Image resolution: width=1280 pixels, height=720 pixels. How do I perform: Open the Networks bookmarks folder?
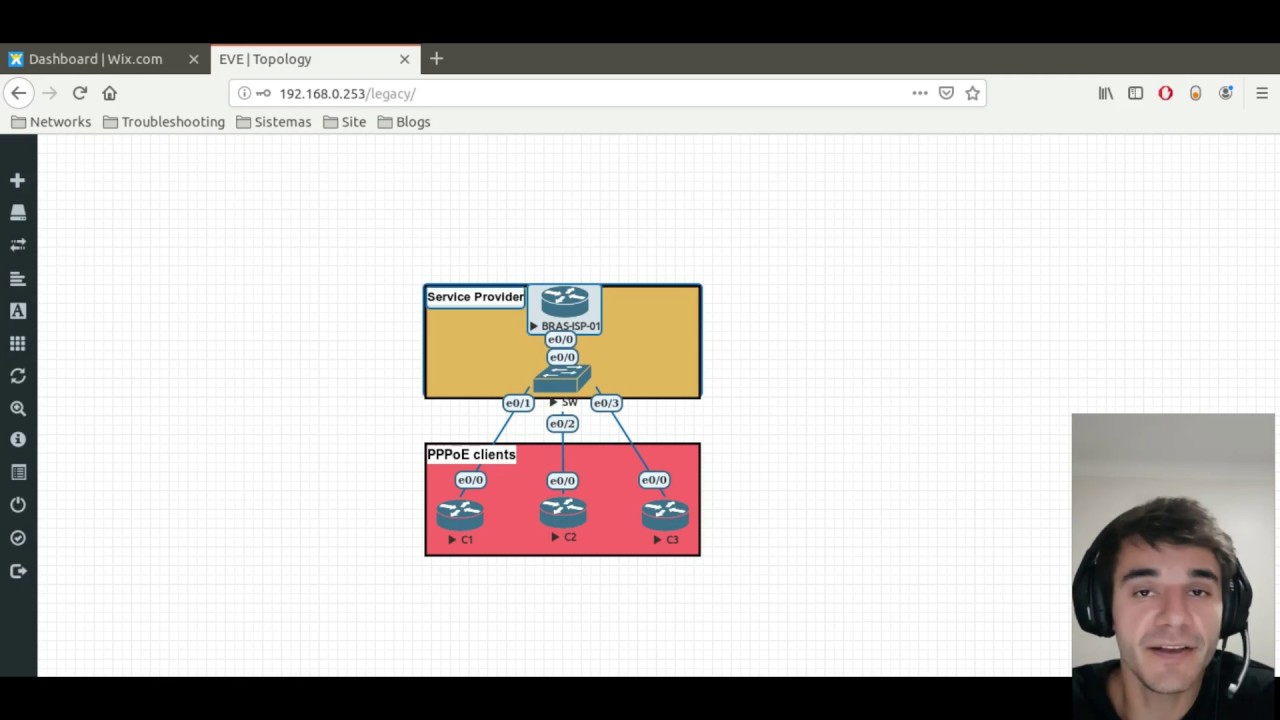tap(51, 122)
